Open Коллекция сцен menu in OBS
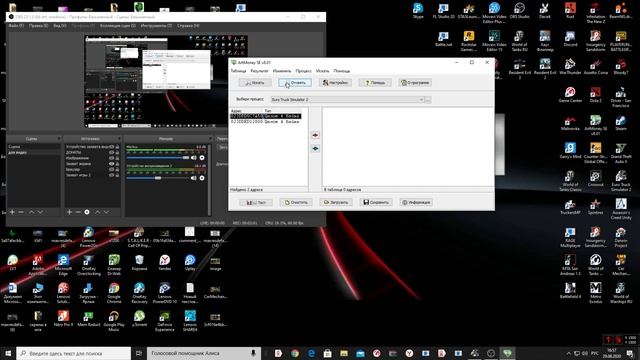 coord(118,26)
